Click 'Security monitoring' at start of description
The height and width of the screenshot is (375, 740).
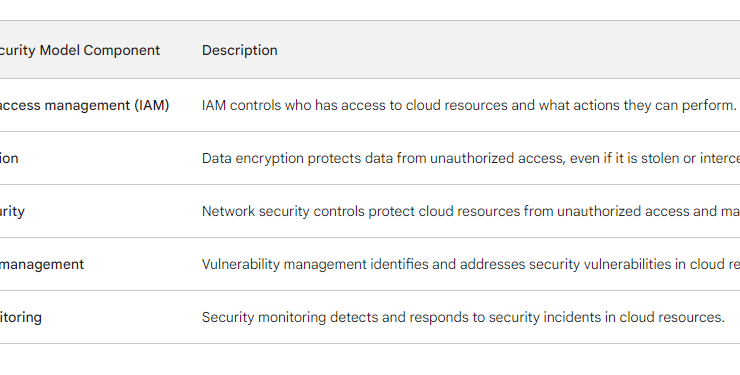[x=264, y=317]
